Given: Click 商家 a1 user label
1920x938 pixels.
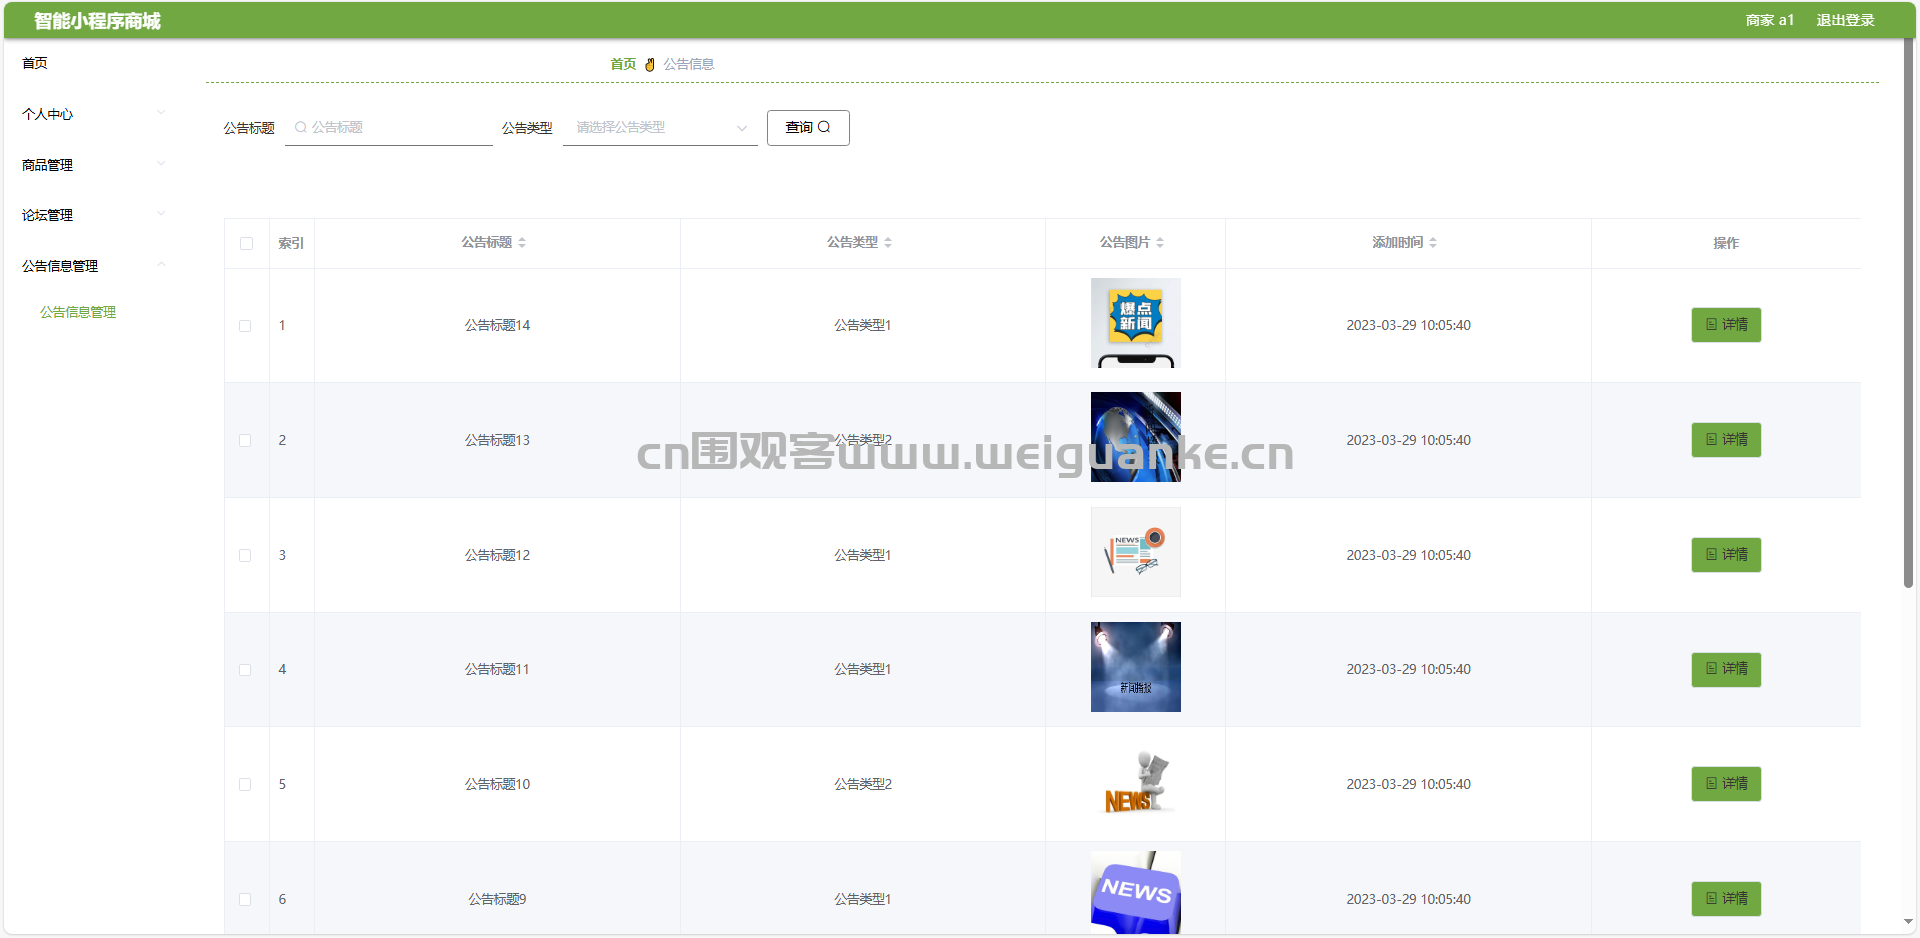Looking at the screenshot, I should [1770, 20].
